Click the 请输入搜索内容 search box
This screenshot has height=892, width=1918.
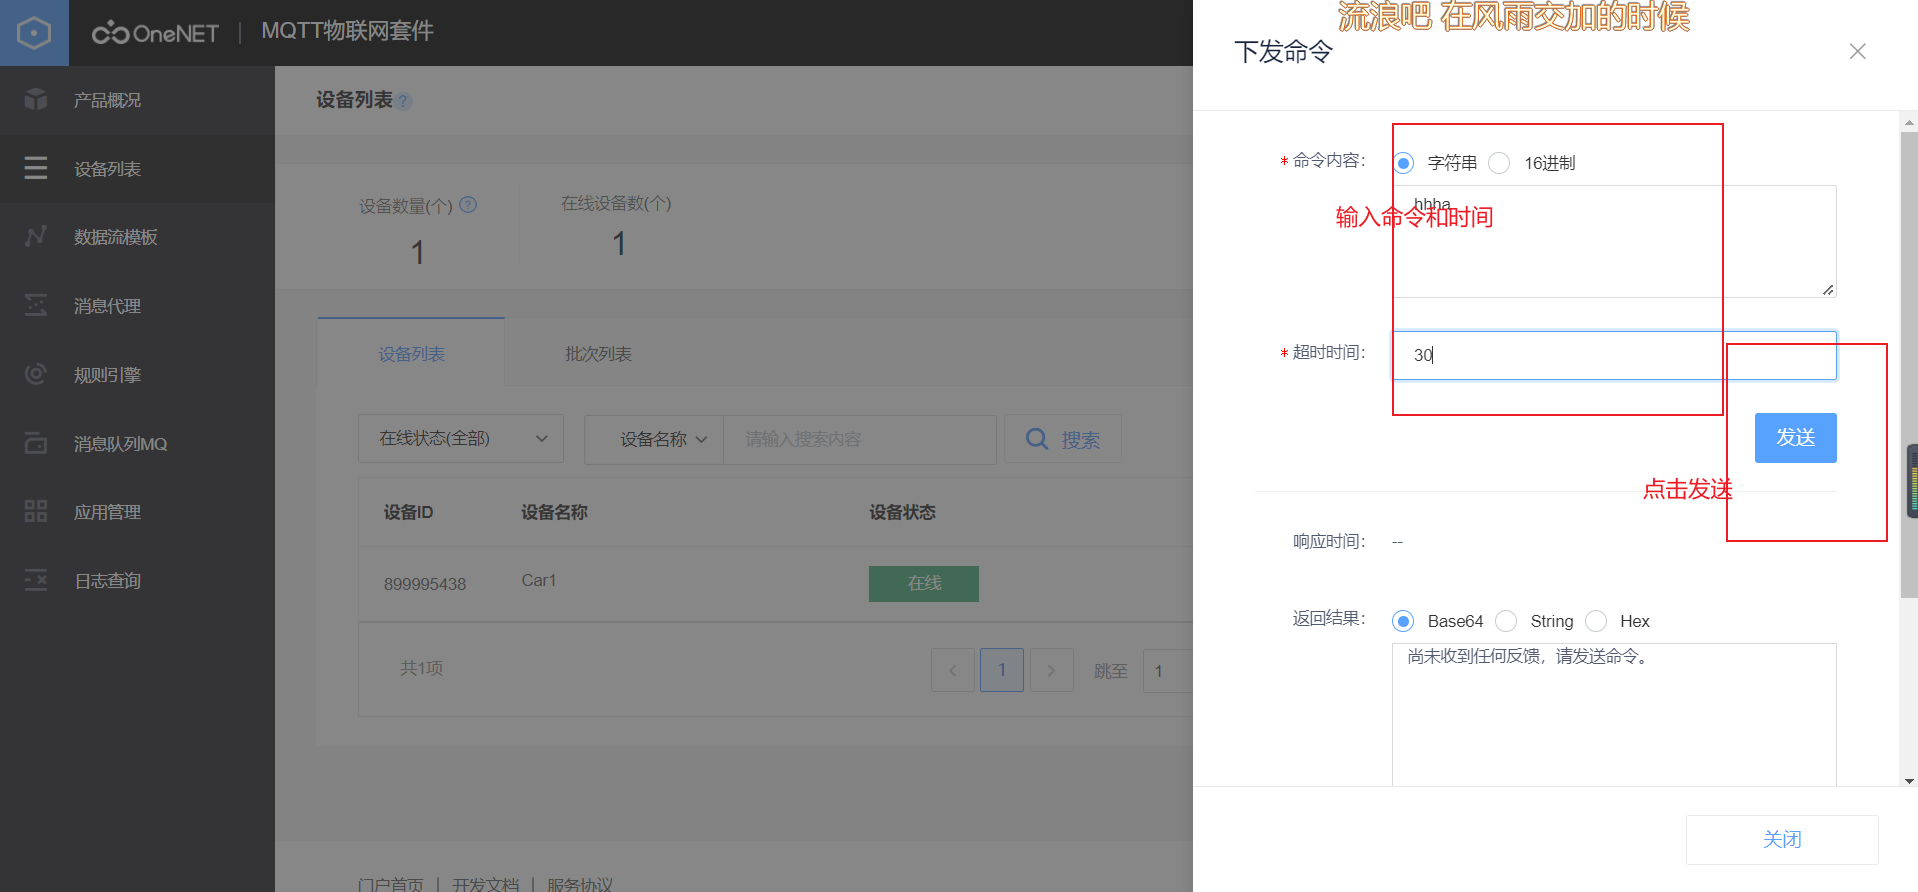860,439
